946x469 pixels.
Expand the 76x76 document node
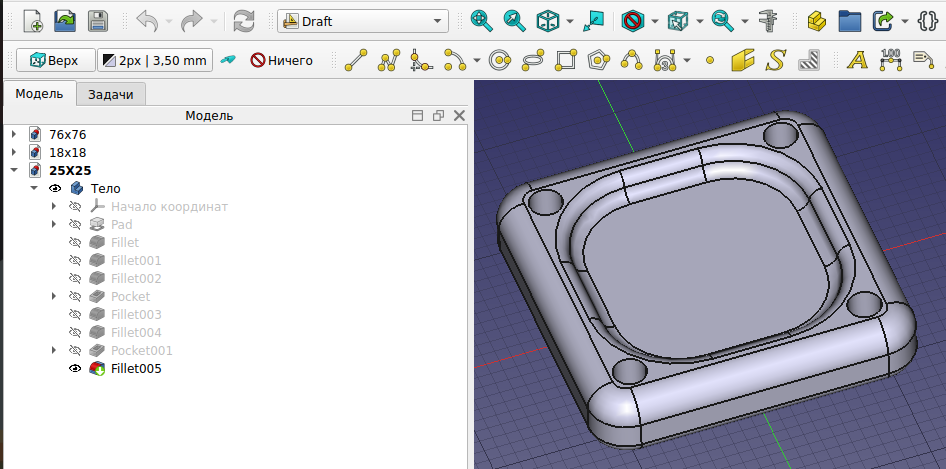coord(14,134)
